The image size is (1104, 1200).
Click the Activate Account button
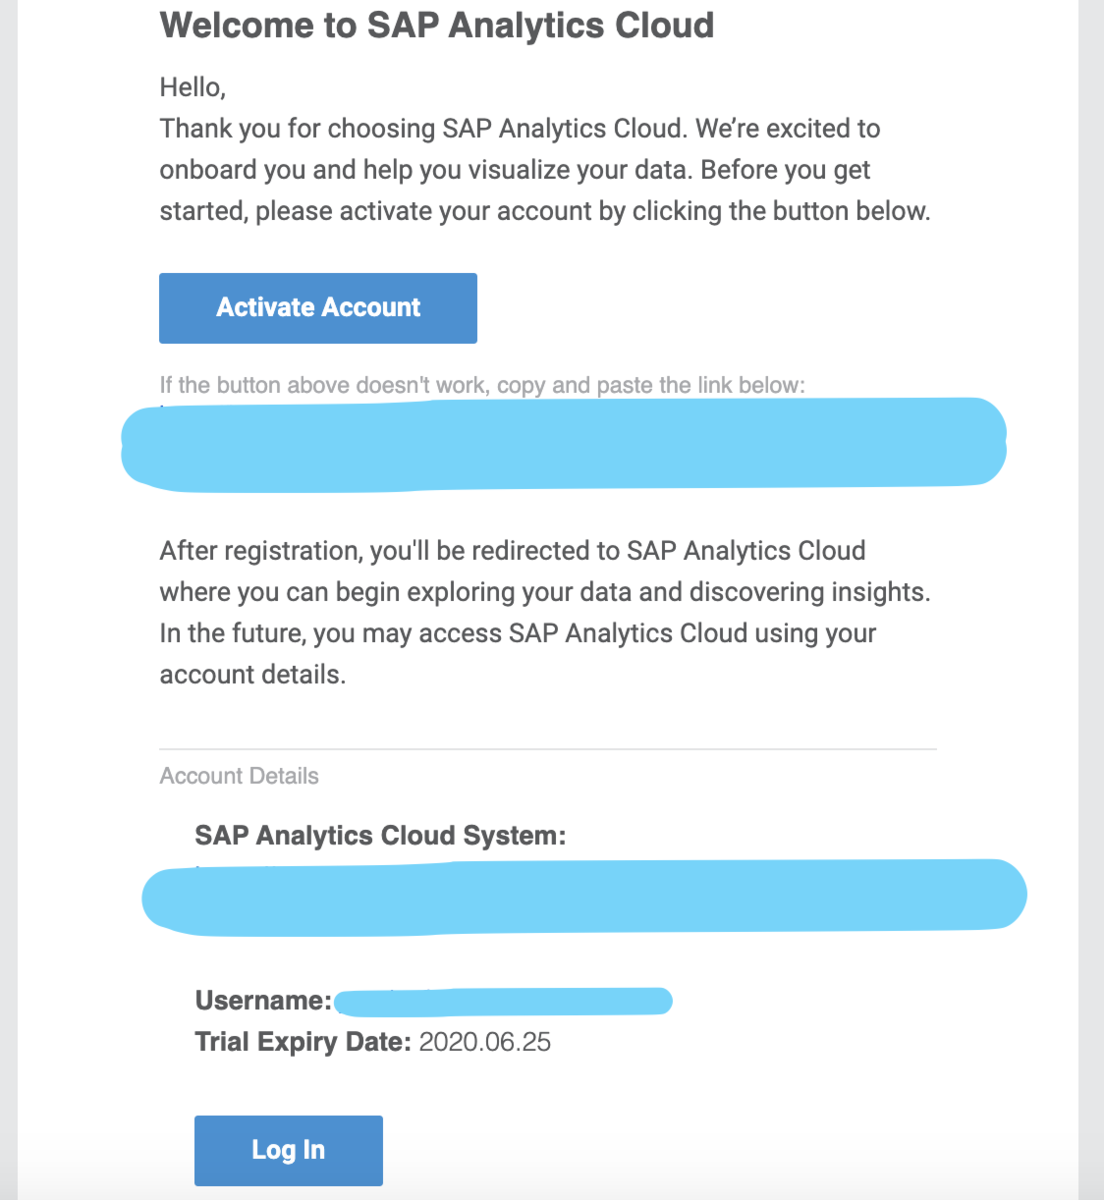click(x=318, y=308)
